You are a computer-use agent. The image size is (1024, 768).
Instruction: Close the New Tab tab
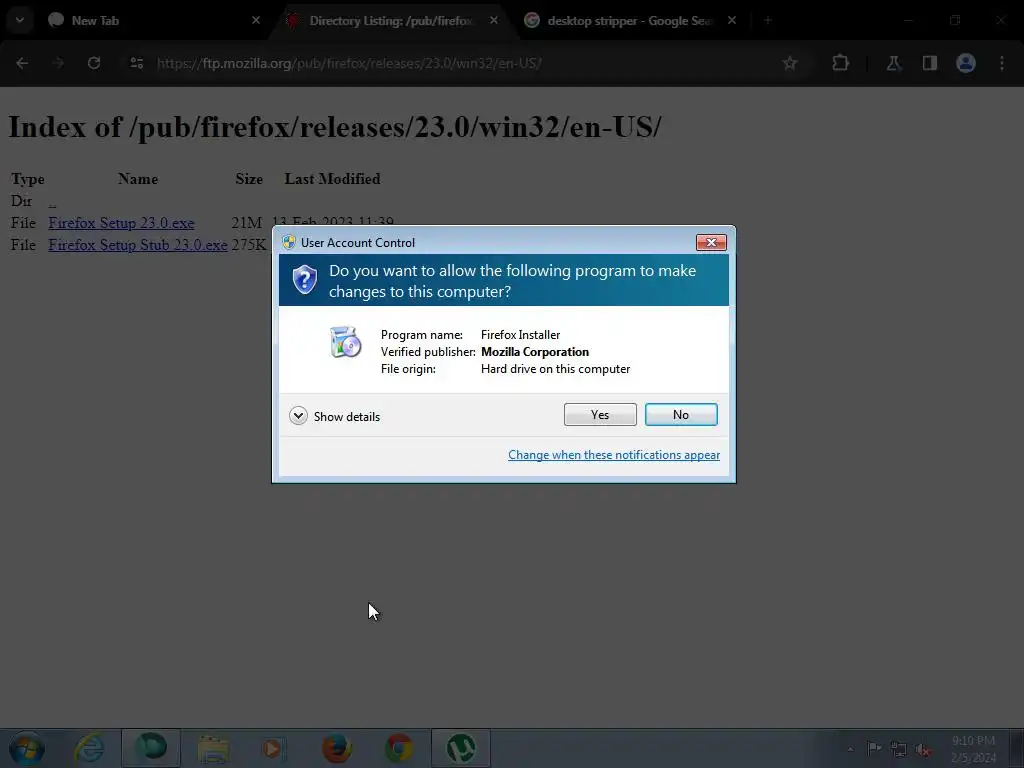256,20
